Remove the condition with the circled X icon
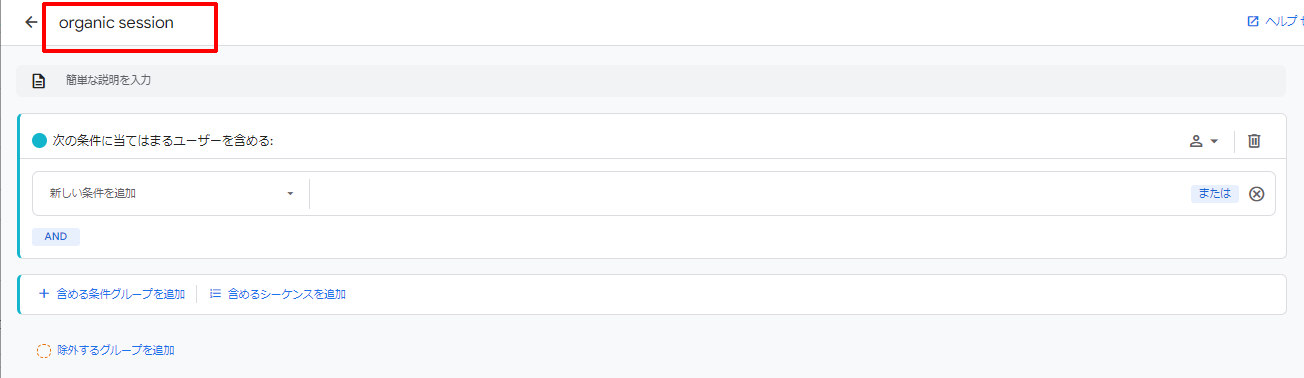The width and height of the screenshot is (1304, 378). pyautogui.click(x=1257, y=194)
